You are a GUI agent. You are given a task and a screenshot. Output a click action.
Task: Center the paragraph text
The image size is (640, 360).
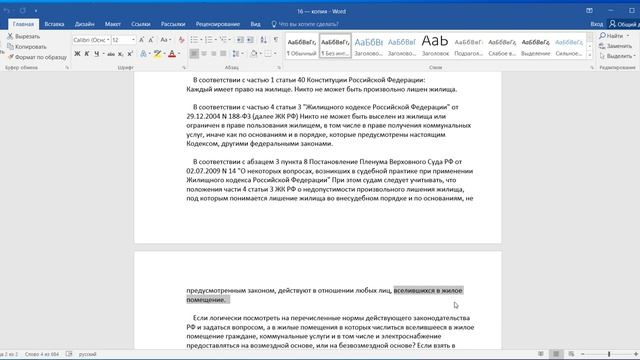204,53
